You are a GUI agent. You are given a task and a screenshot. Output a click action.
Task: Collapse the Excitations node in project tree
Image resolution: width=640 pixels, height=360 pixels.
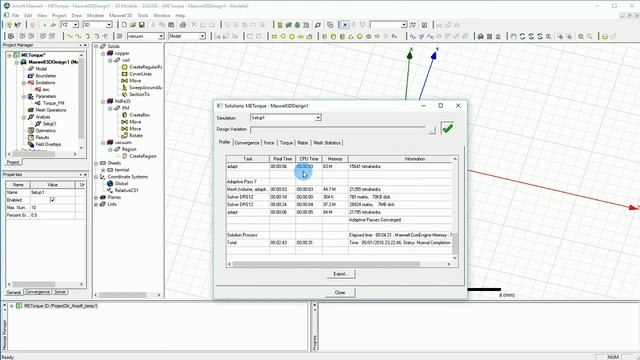coord(24,83)
